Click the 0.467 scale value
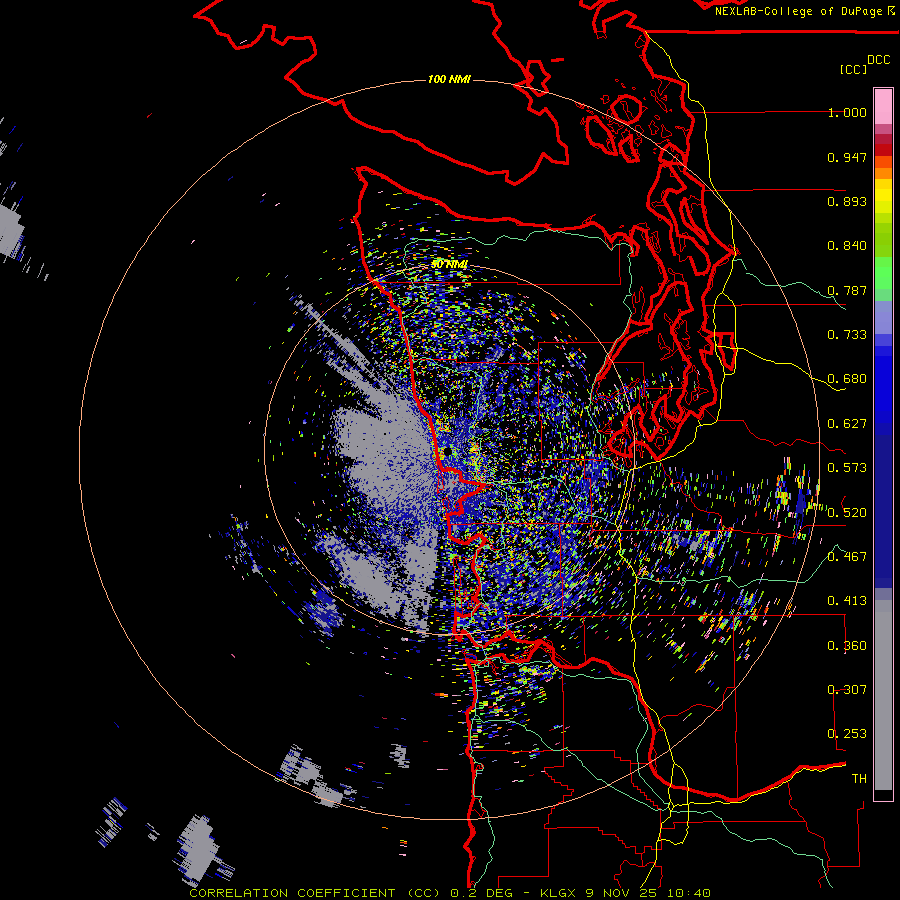This screenshot has height=900, width=900. pos(847,556)
